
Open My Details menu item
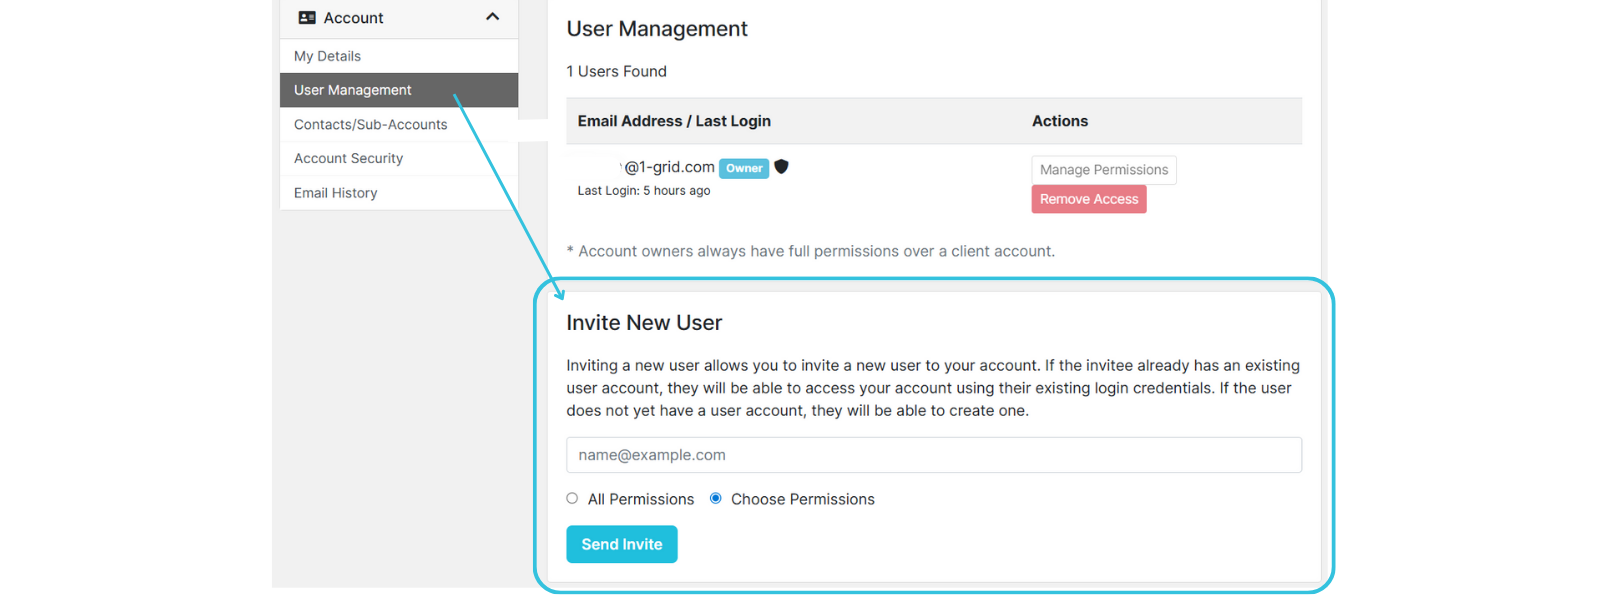click(x=399, y=56)
